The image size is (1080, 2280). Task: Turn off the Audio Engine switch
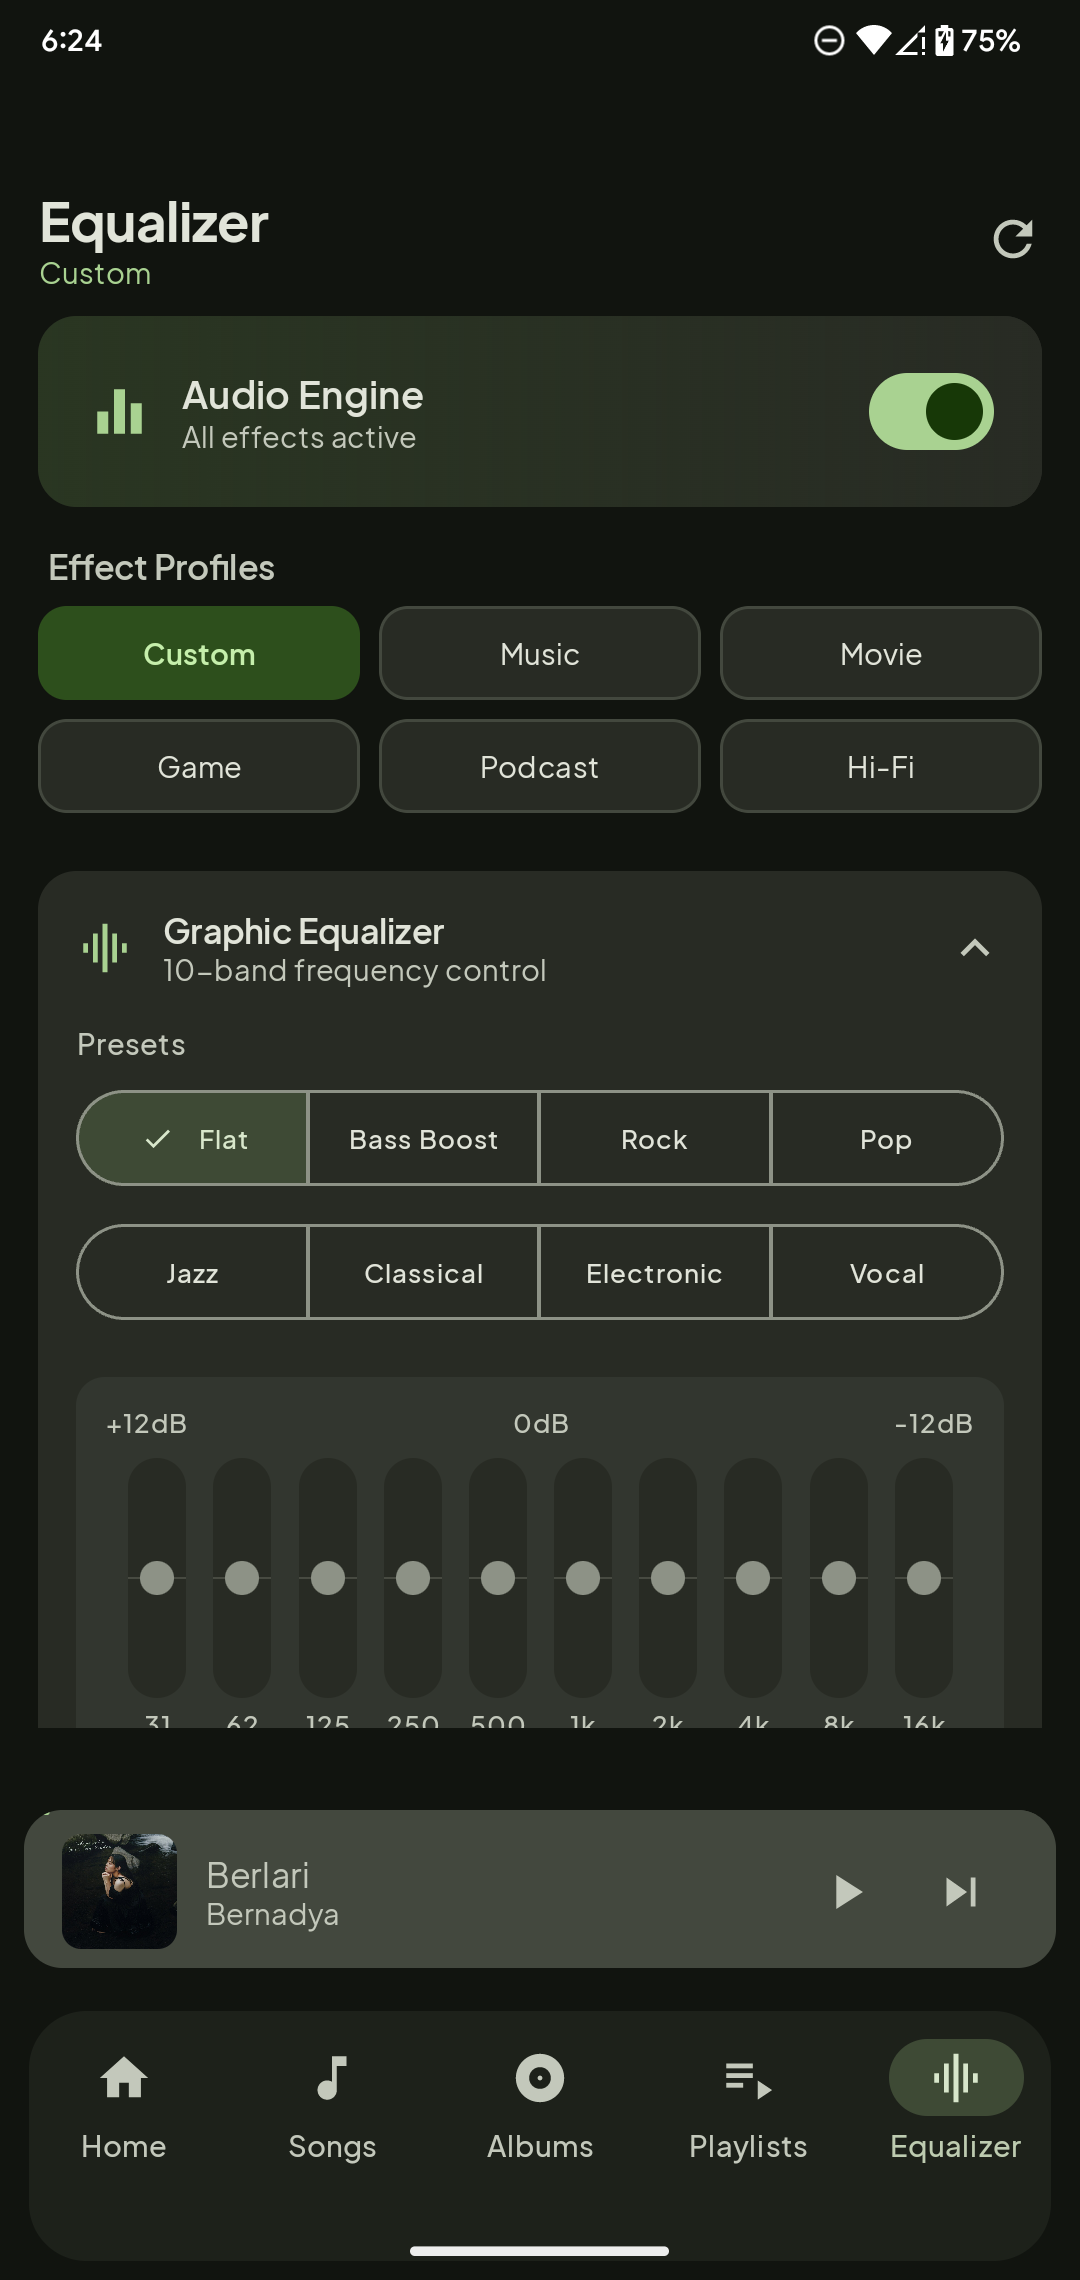point(931,411)
